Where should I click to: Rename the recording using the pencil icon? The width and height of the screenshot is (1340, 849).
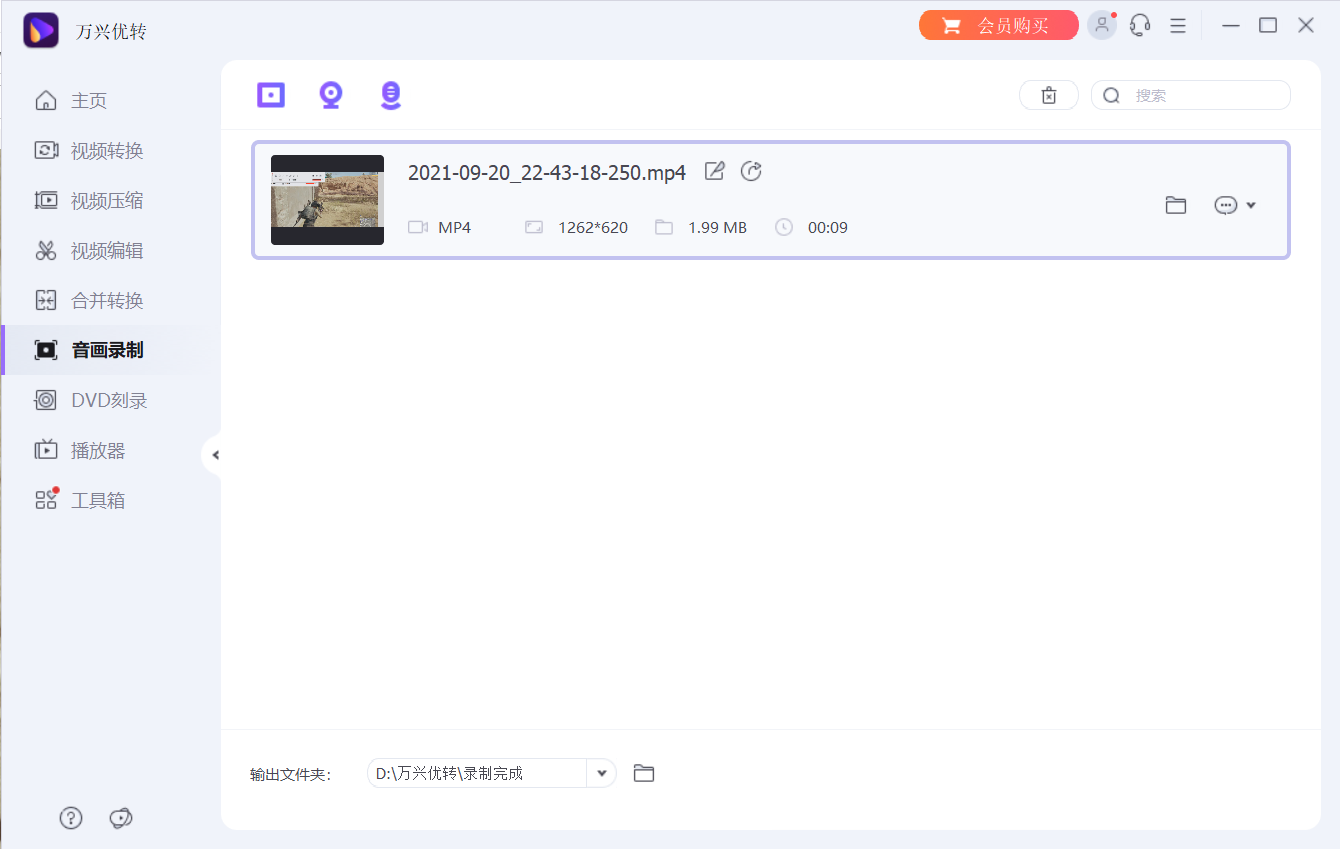714,171
